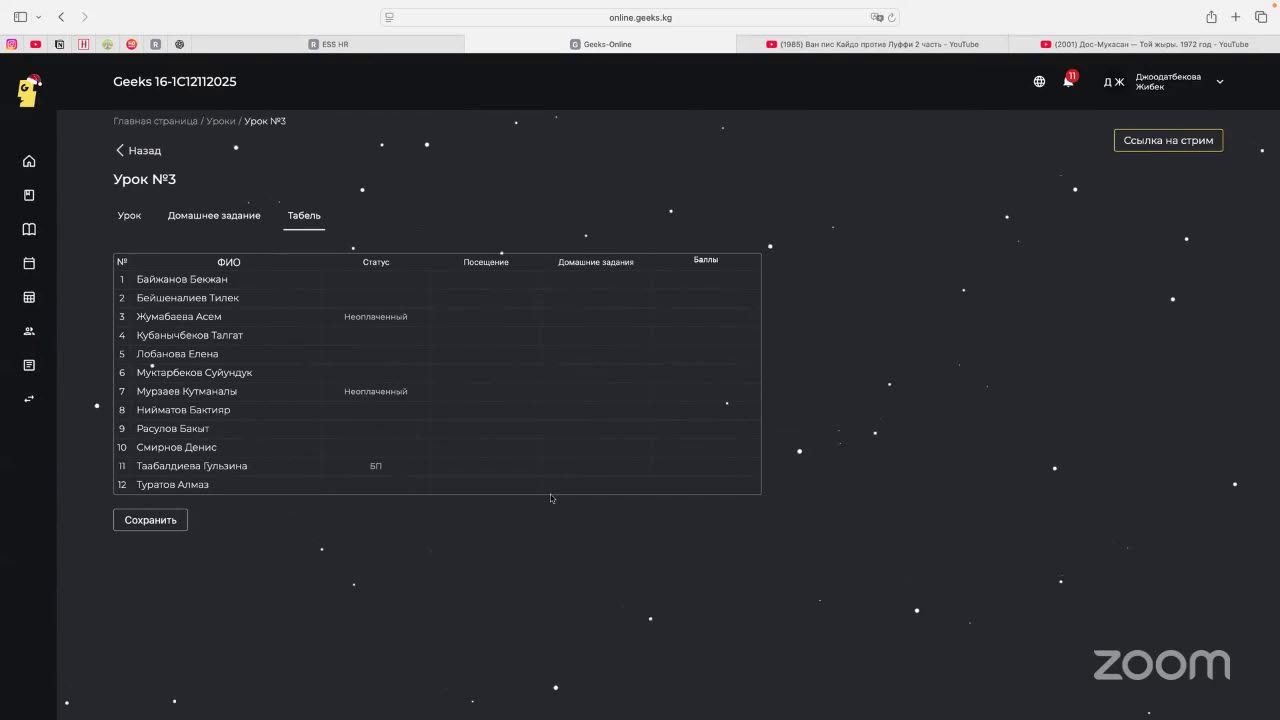Screen dimensions: 1280x720
Task: Switch to the Дос-Мукасан YouTube tab
Action: (x=1144, y=44)
